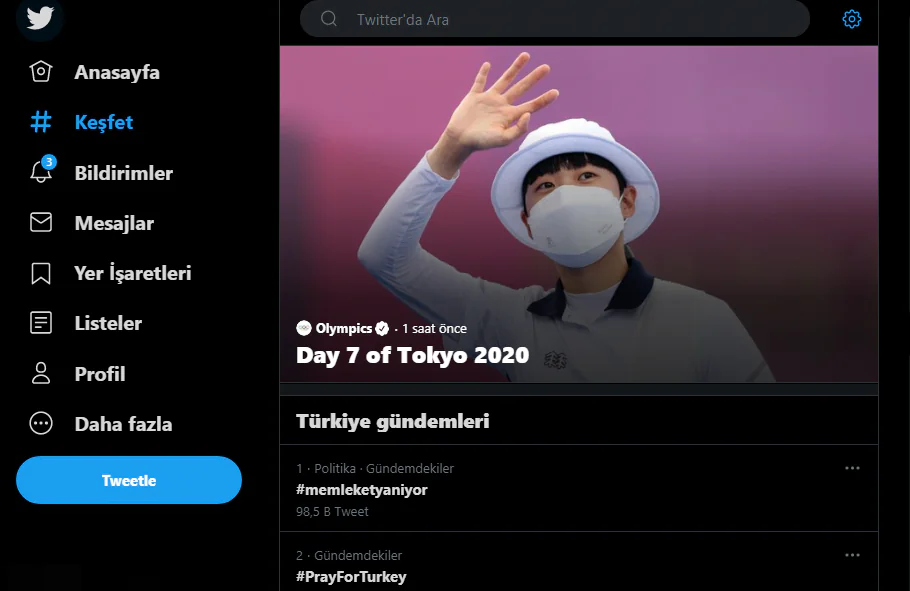Click the Twitter bird logo
Screen dimensions: 910x591
click(40, 17)
